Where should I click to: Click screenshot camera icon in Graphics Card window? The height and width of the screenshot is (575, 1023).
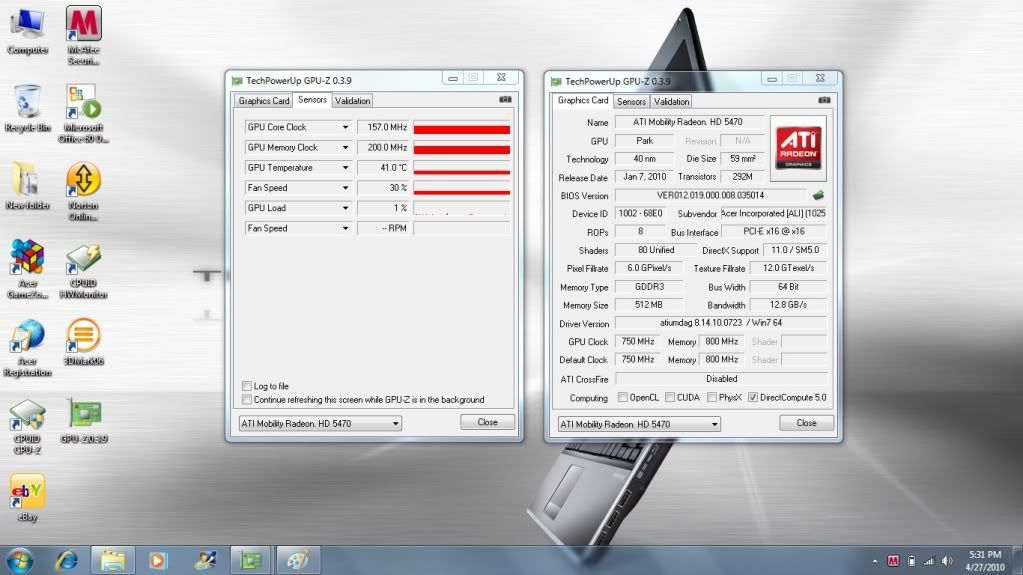coord(824,101)
